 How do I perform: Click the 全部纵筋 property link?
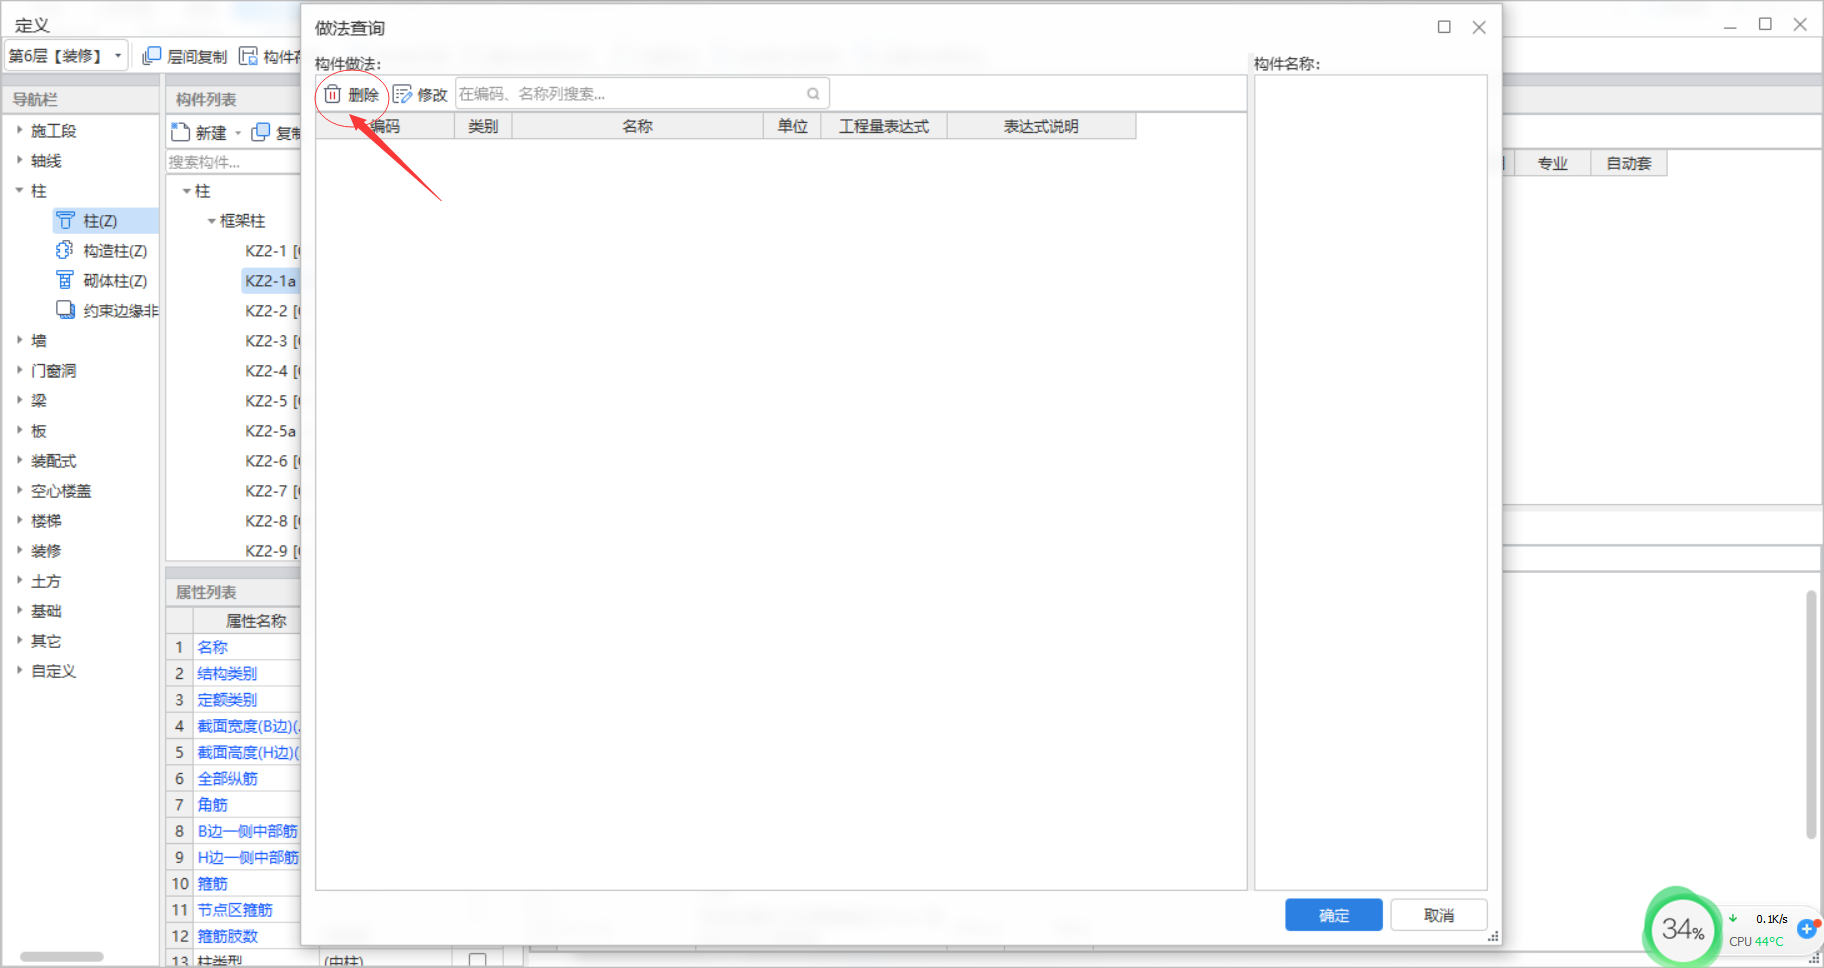(227, 778)
